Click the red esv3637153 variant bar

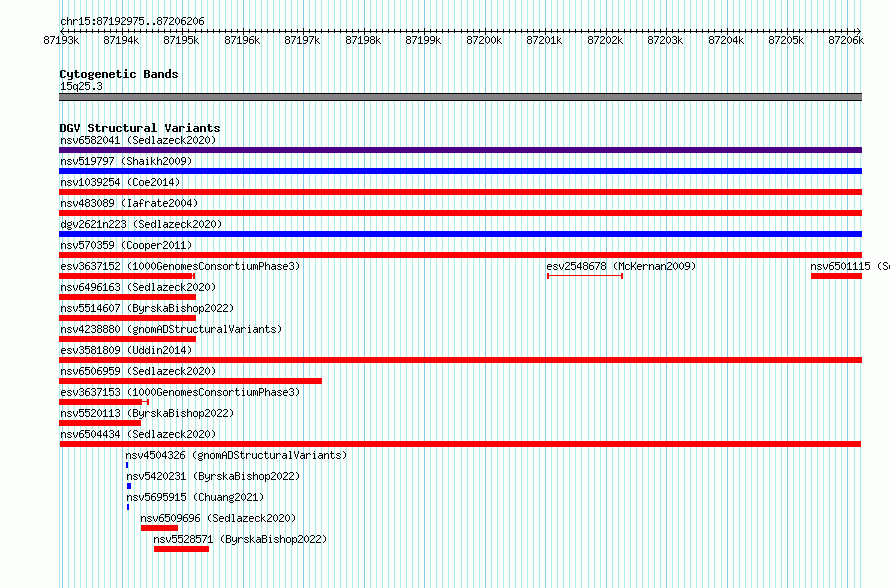pos(103,402)
